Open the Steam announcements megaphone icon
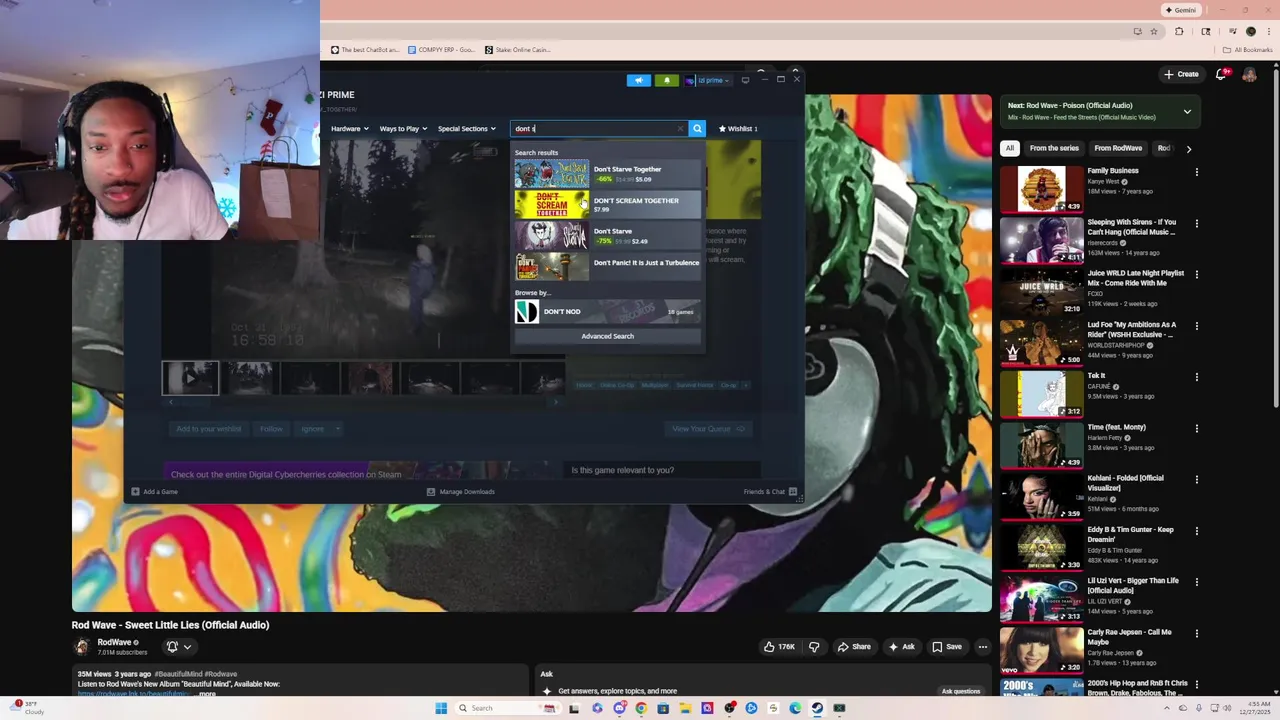The height and width of the screenshot is (720, 1280). [638, 80]
